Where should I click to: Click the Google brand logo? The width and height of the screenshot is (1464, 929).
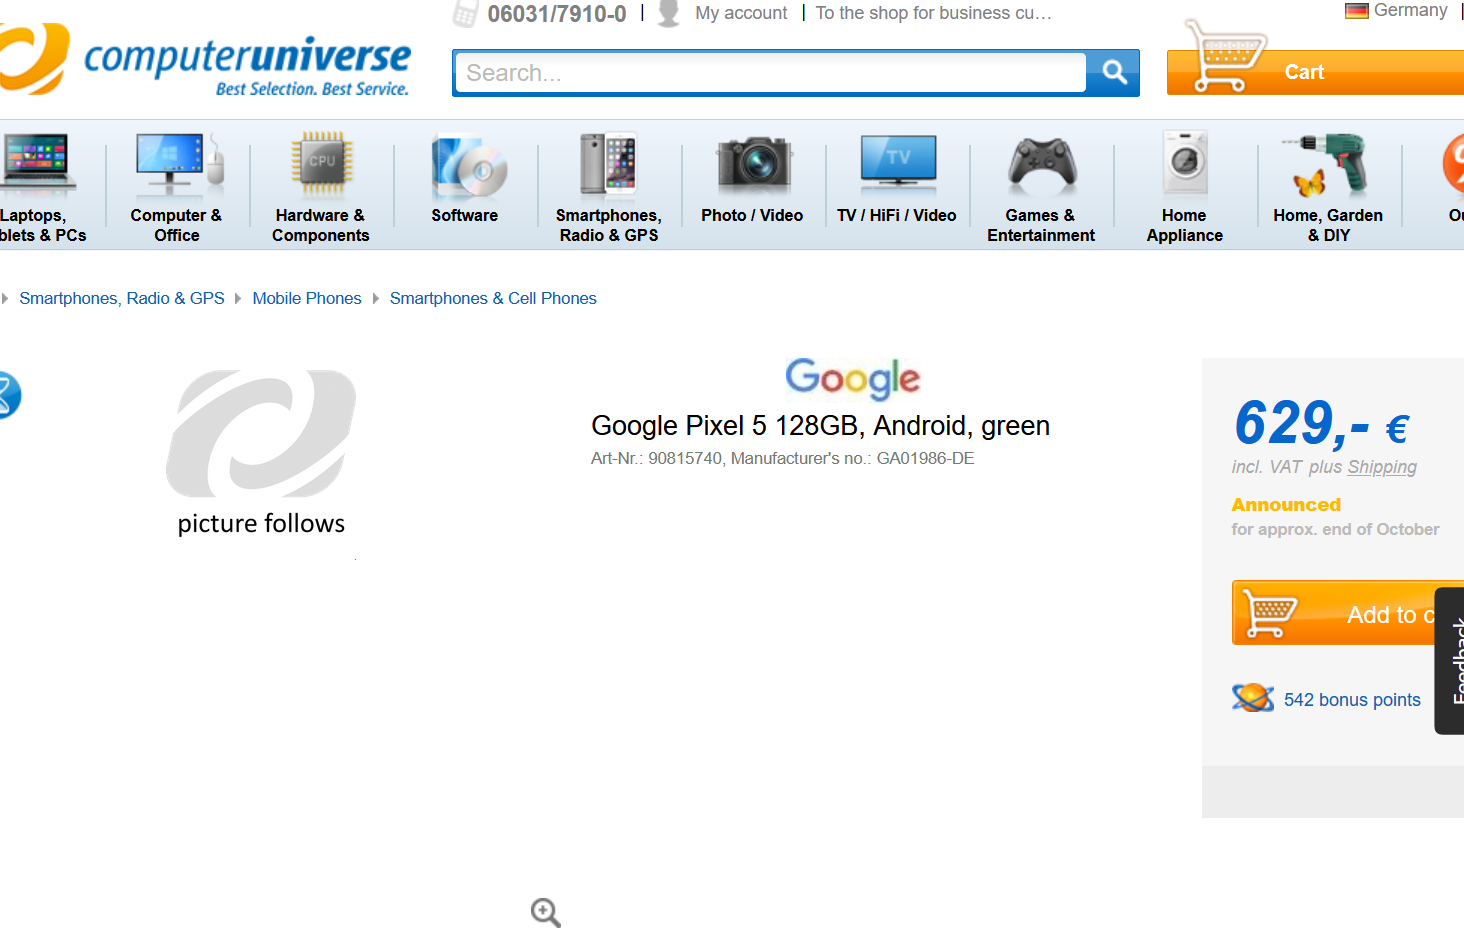click(853, 379)
